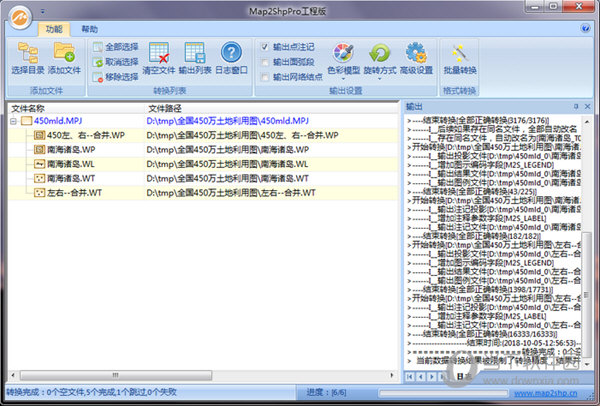Viewport: 600px width, 406px height.
Task: Open 高级设置 gear settings
Action: click(x=416, y=58)
